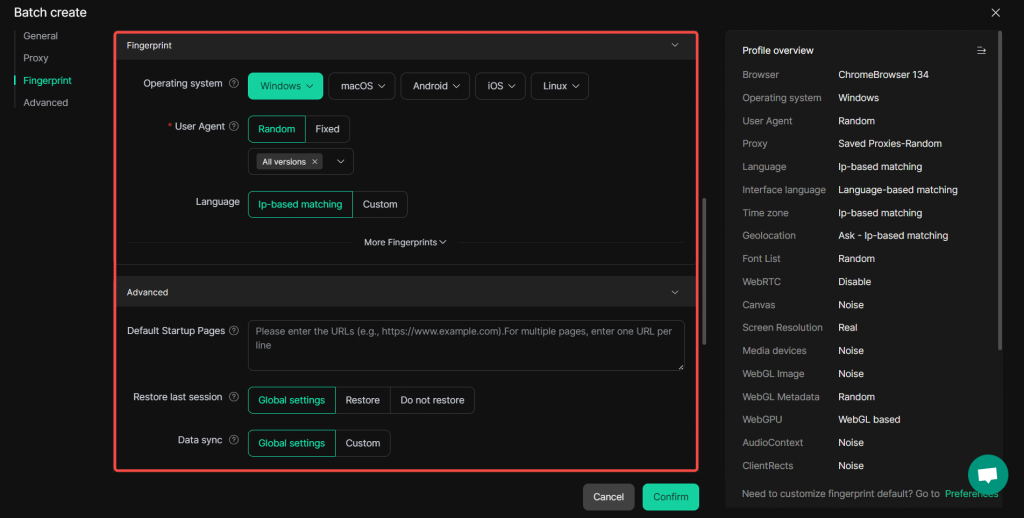Click the Default Startup Pages text area
1024x518 pixels.
tap(466, 345)
